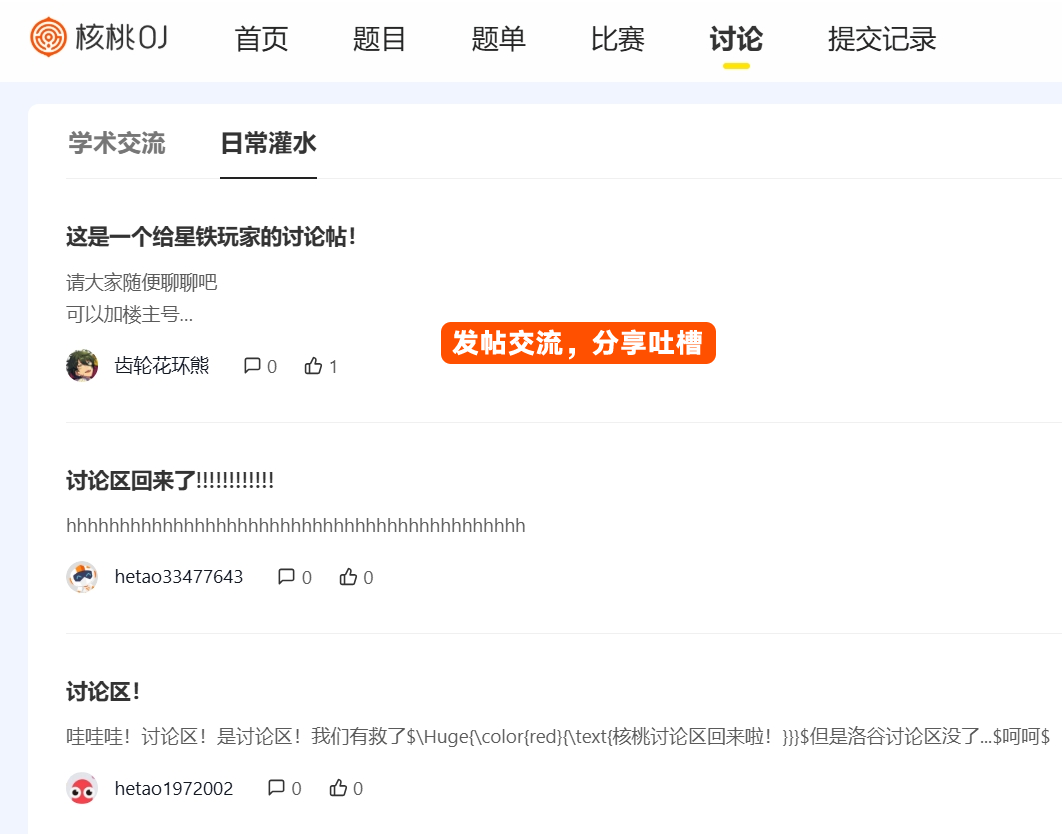Open the 题目 navigation item
The height and width of the screenshot is (834, 1062).
pyautogui.click(x=380, y=39)
